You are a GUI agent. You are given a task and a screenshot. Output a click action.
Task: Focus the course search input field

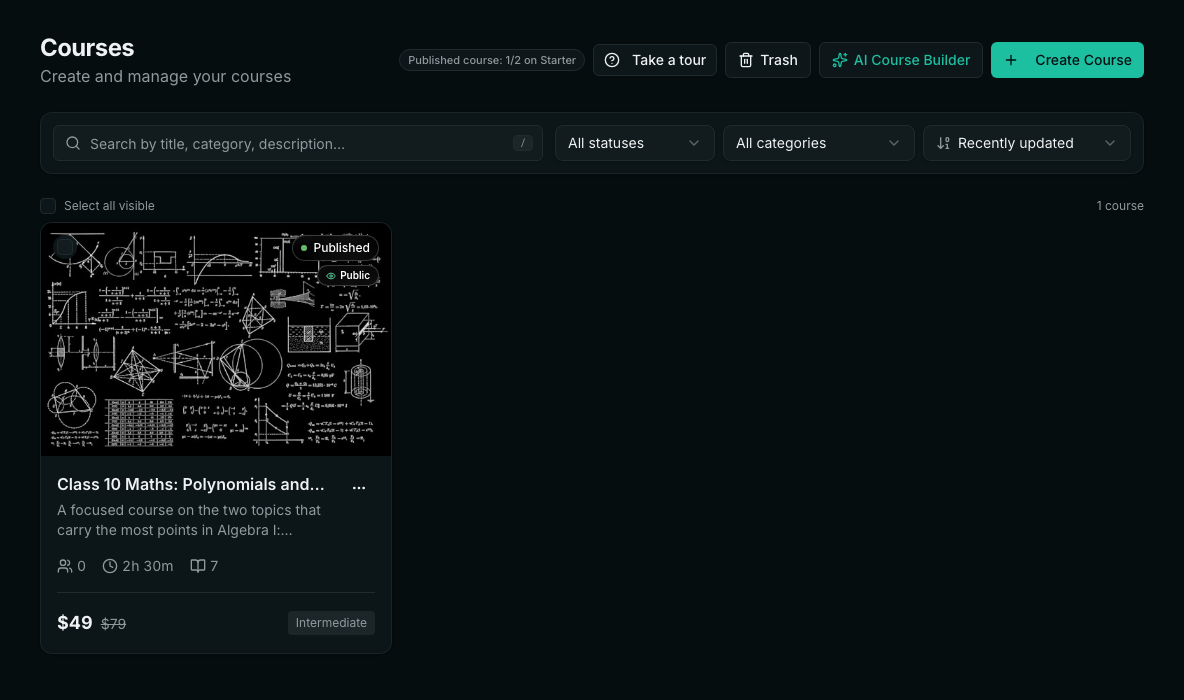[298, 143]
